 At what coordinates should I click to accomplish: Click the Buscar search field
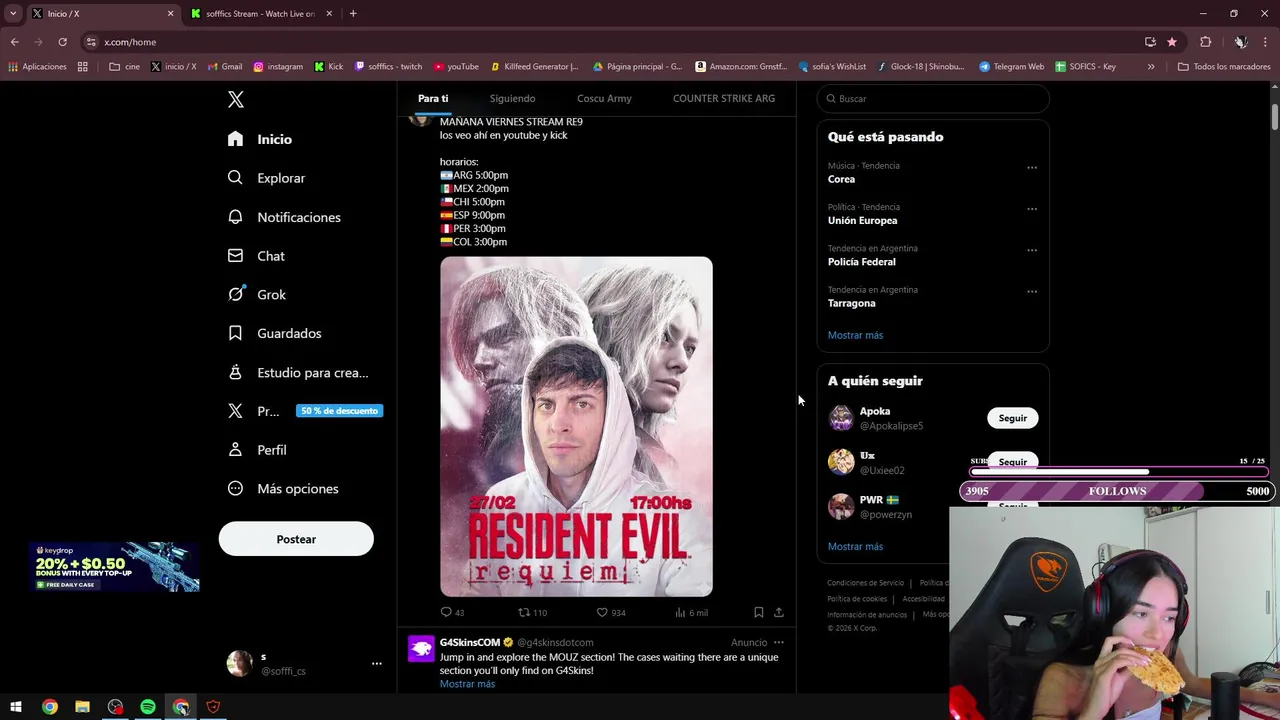933,99
